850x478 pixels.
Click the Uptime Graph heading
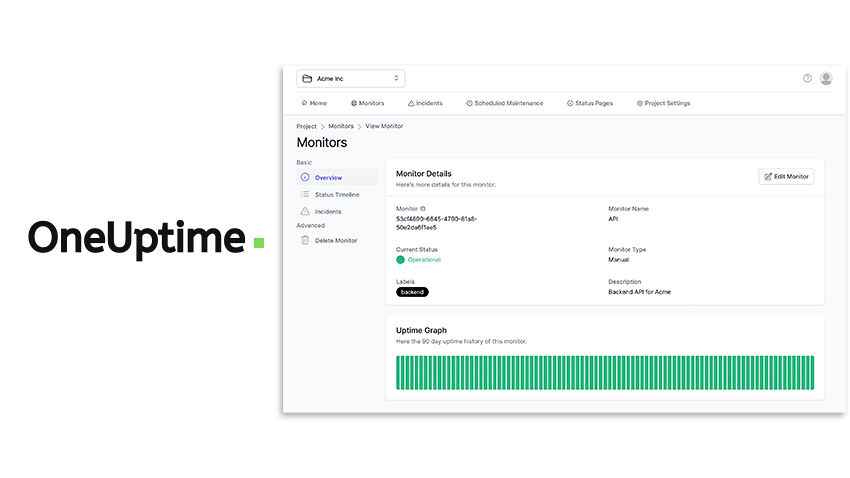[421, 330]
